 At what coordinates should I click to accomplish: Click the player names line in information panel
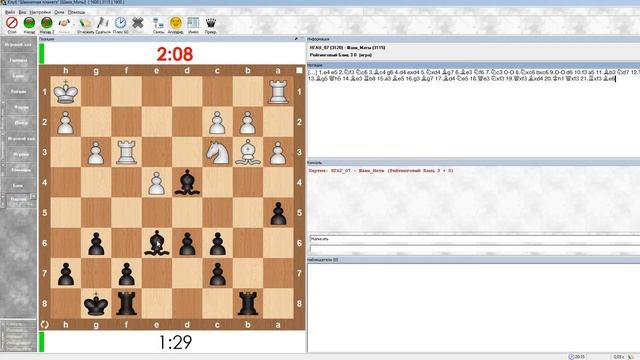[x=347, y=48]
